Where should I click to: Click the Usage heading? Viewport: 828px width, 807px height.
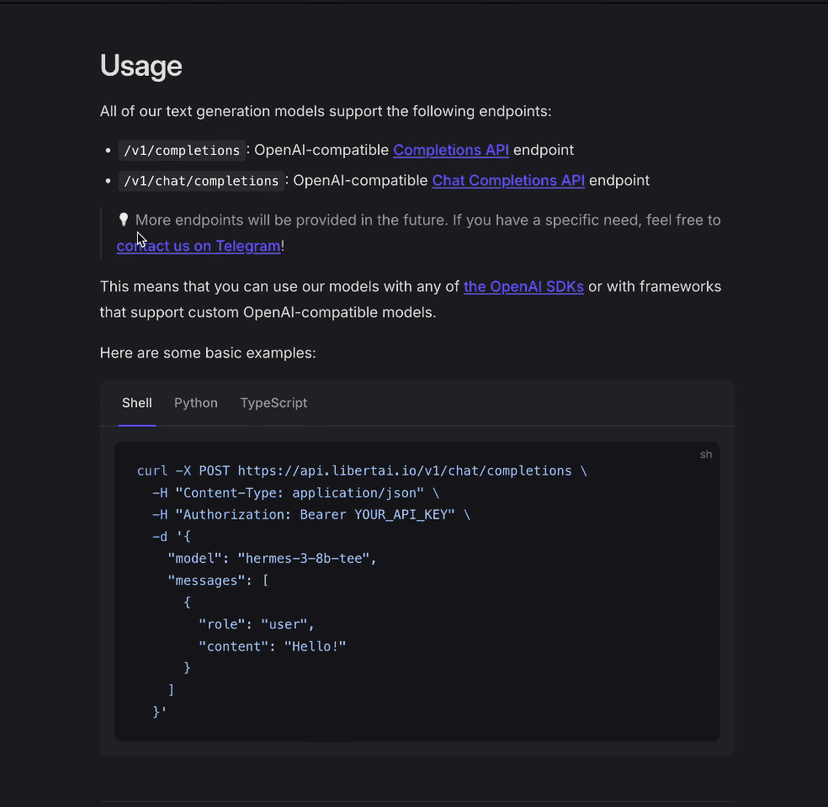[141, 66]
